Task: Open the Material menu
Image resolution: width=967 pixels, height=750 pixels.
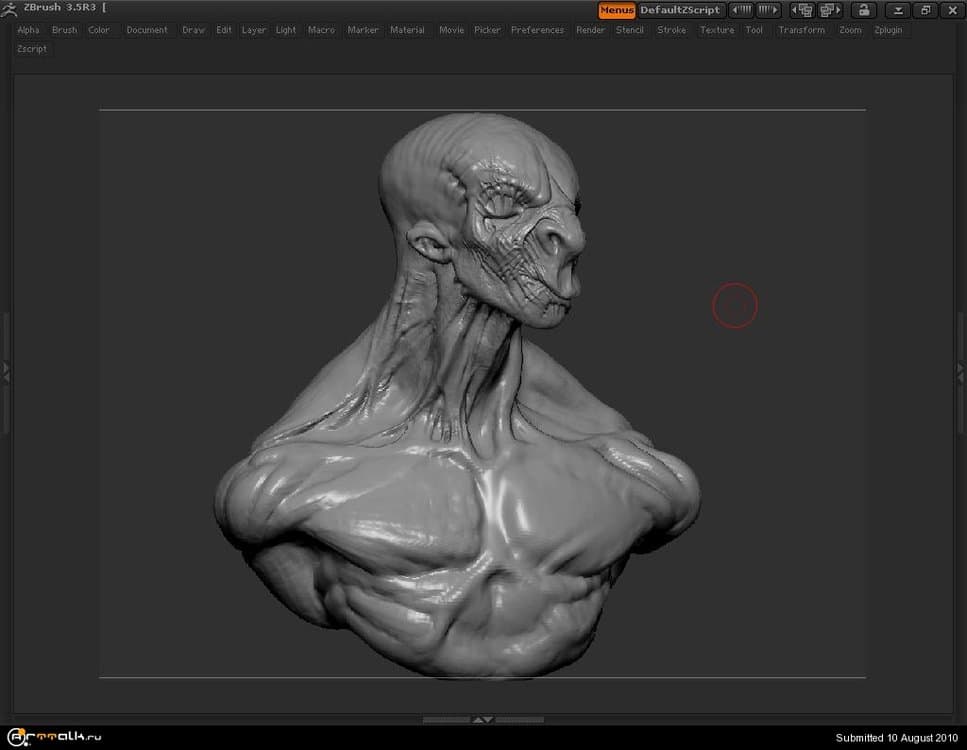Action: [x=407, y=30]
